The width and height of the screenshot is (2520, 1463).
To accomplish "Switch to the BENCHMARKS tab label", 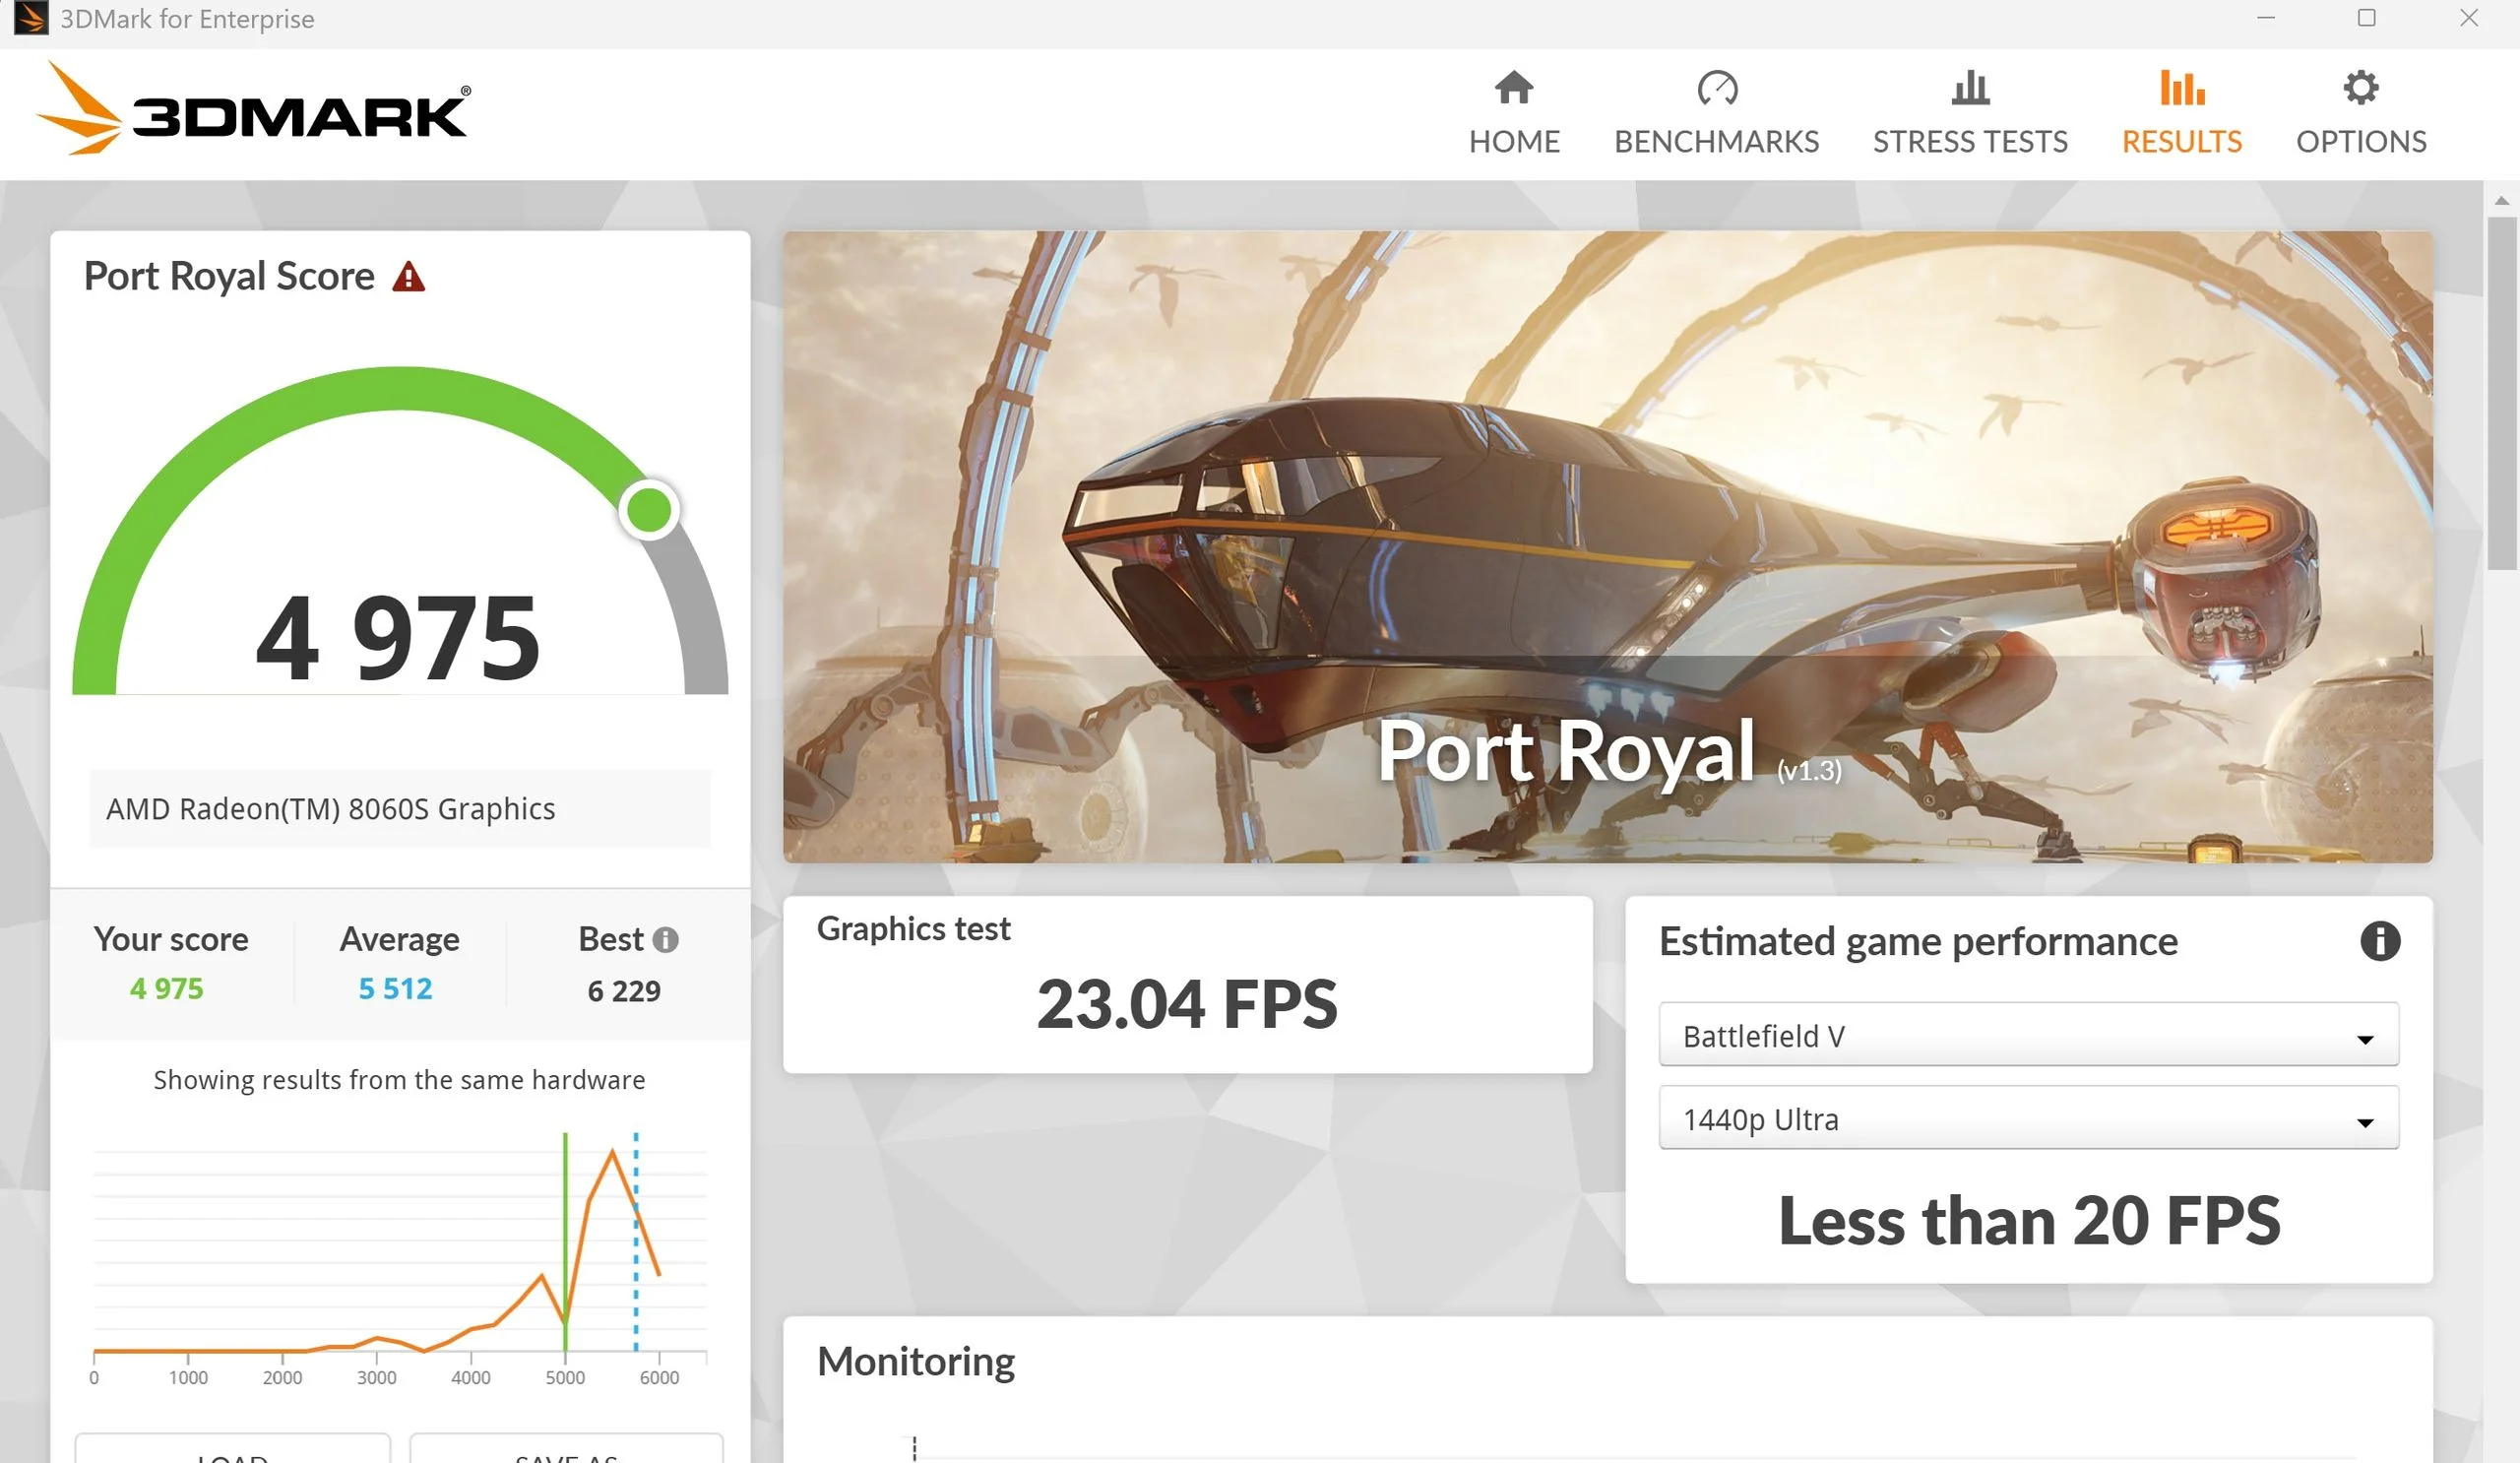I will (x=1716, y=142).
